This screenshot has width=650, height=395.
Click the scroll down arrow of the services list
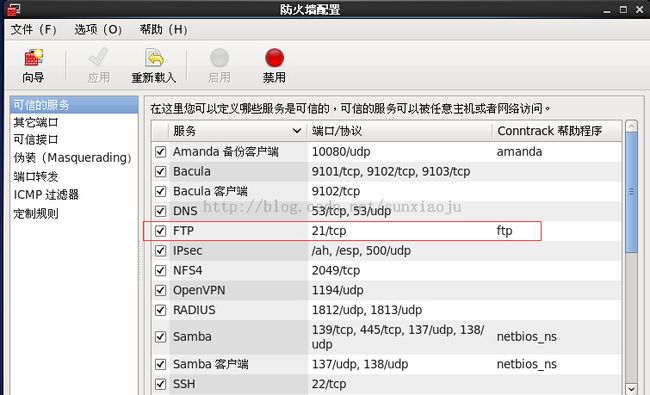coord(631,389)
